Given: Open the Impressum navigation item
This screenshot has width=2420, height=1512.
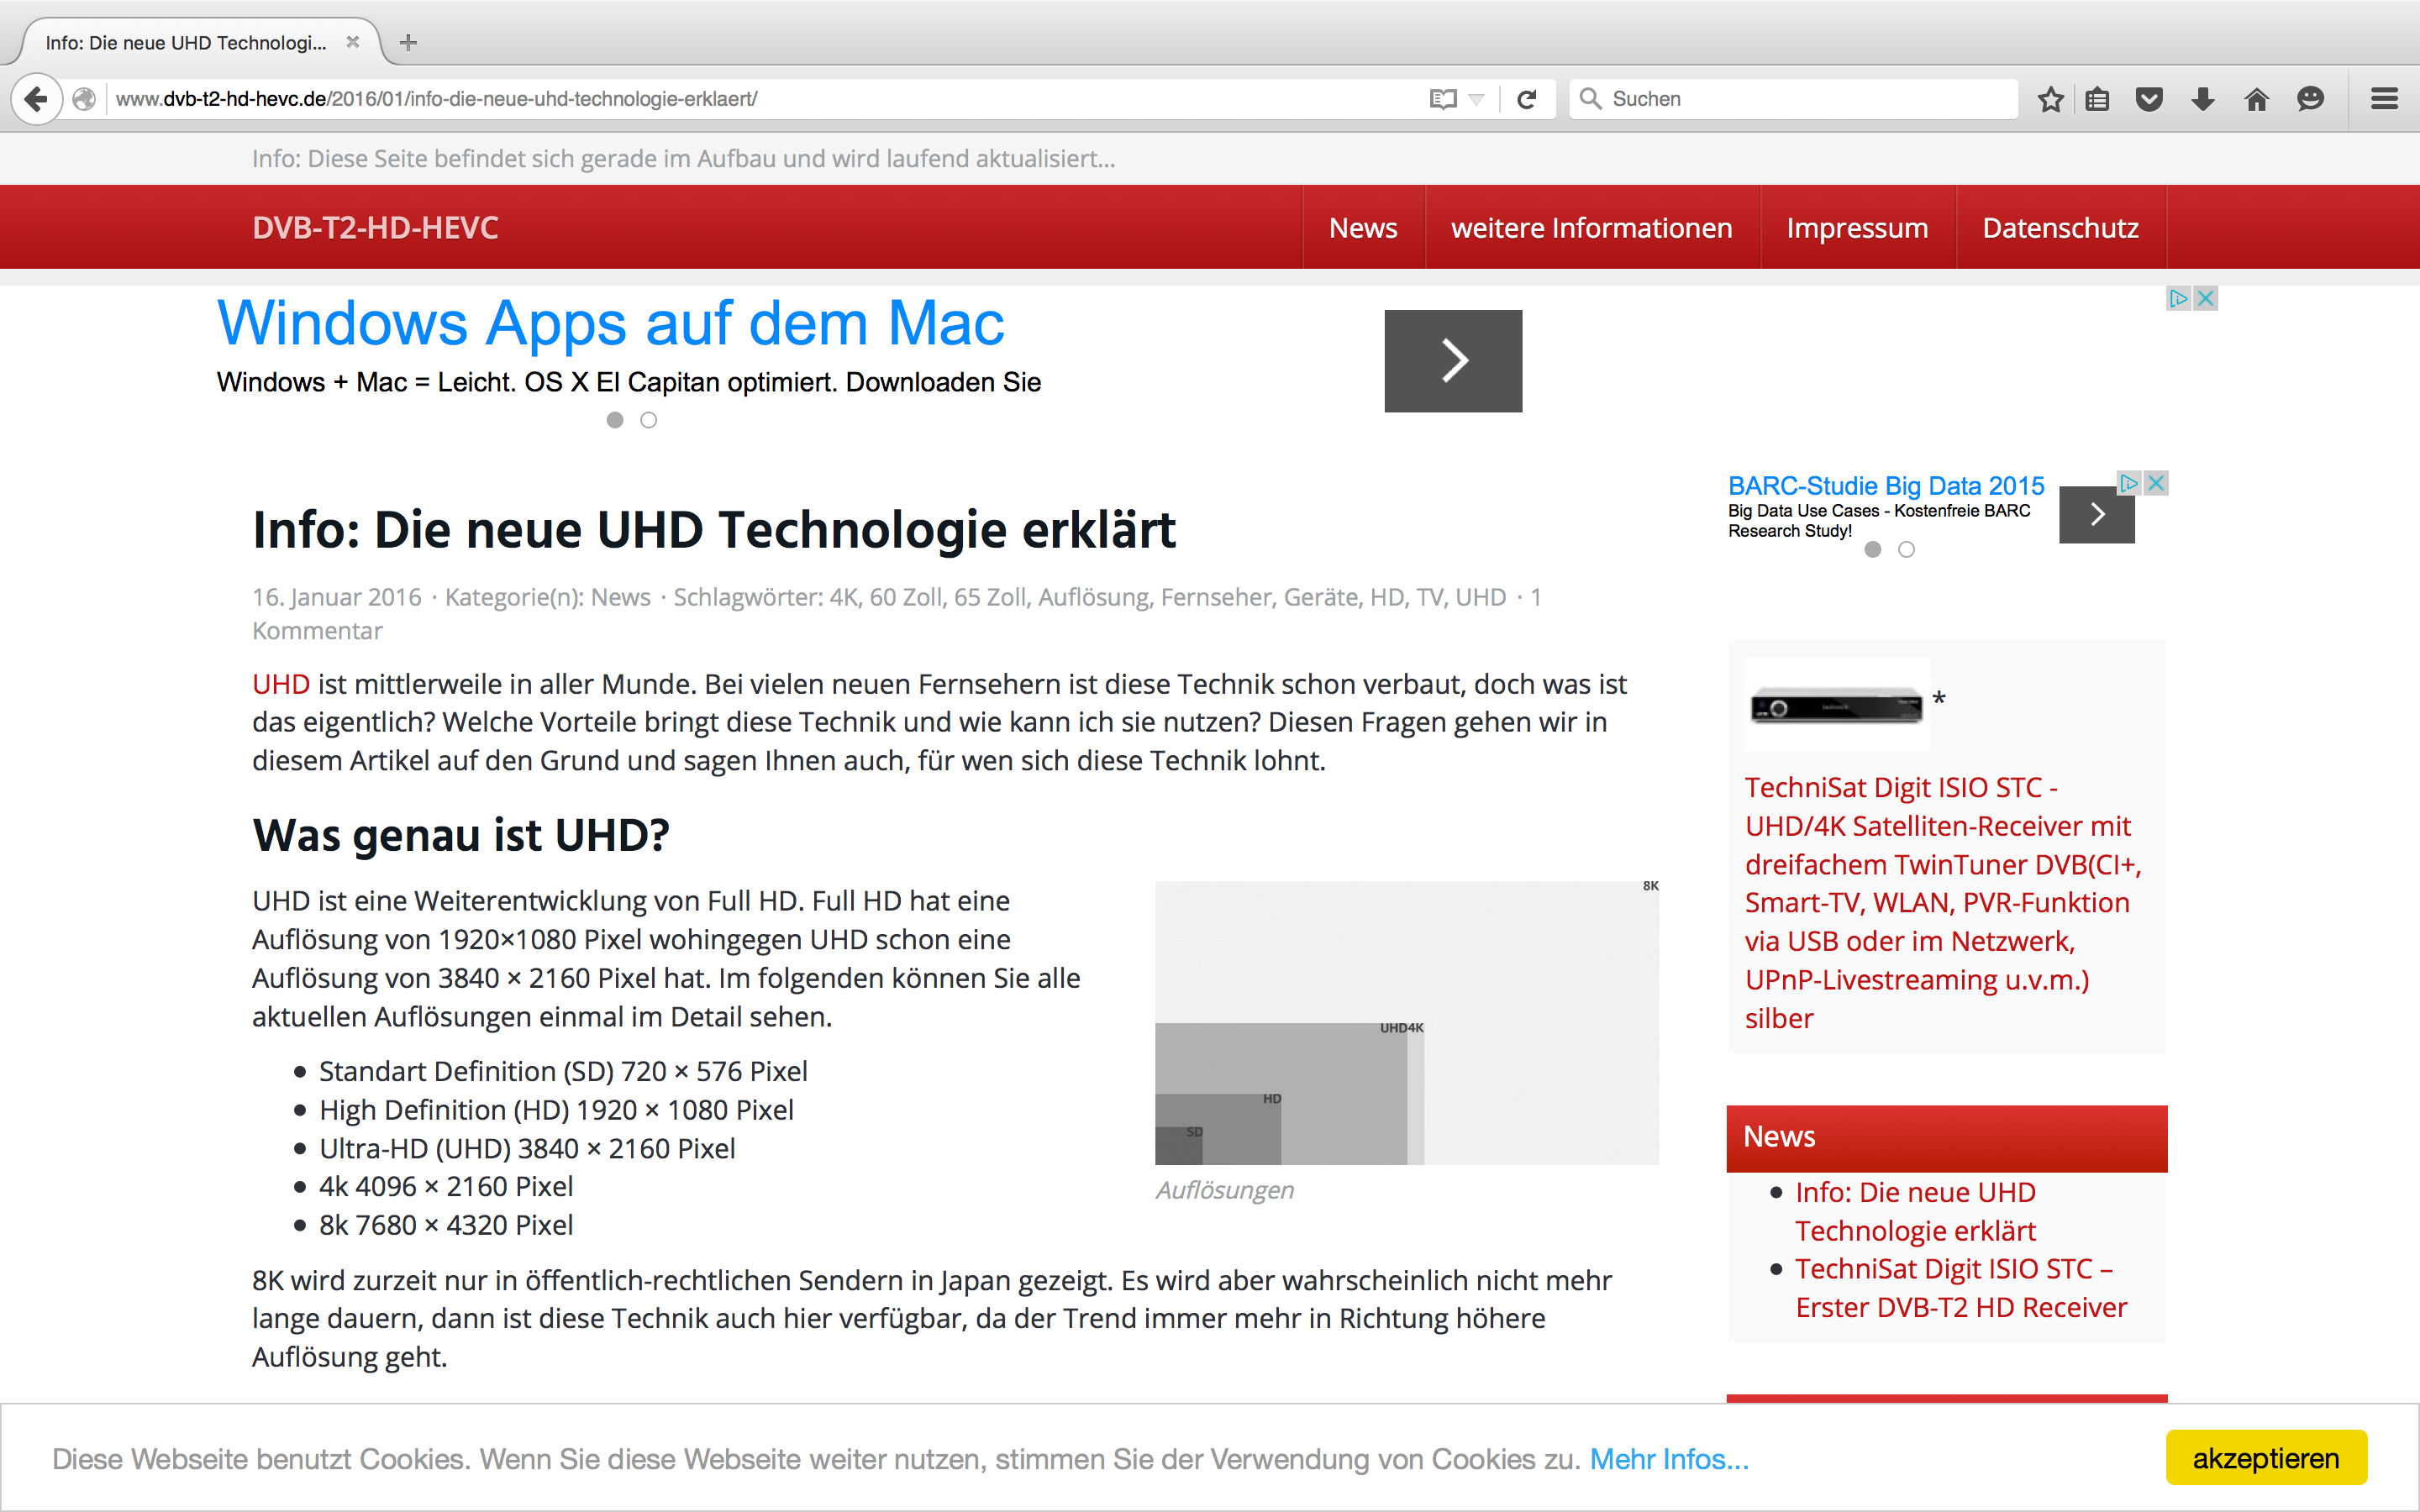Looking at the screenshot, I should 1857,228.
